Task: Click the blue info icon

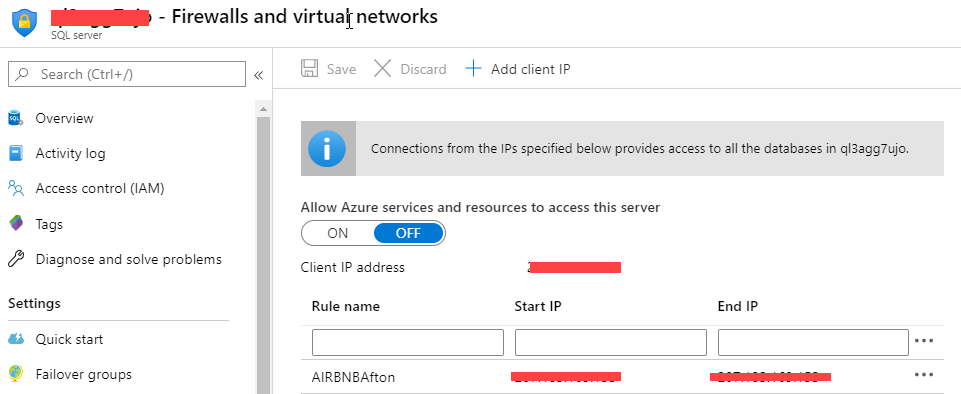Action: coord(327,149)
